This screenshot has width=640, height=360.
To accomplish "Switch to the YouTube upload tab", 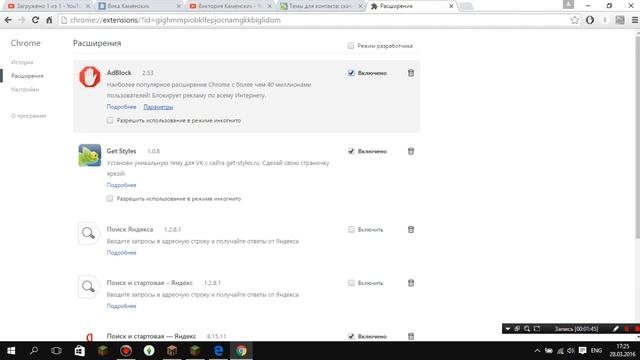I will click(x=48, y=6).
